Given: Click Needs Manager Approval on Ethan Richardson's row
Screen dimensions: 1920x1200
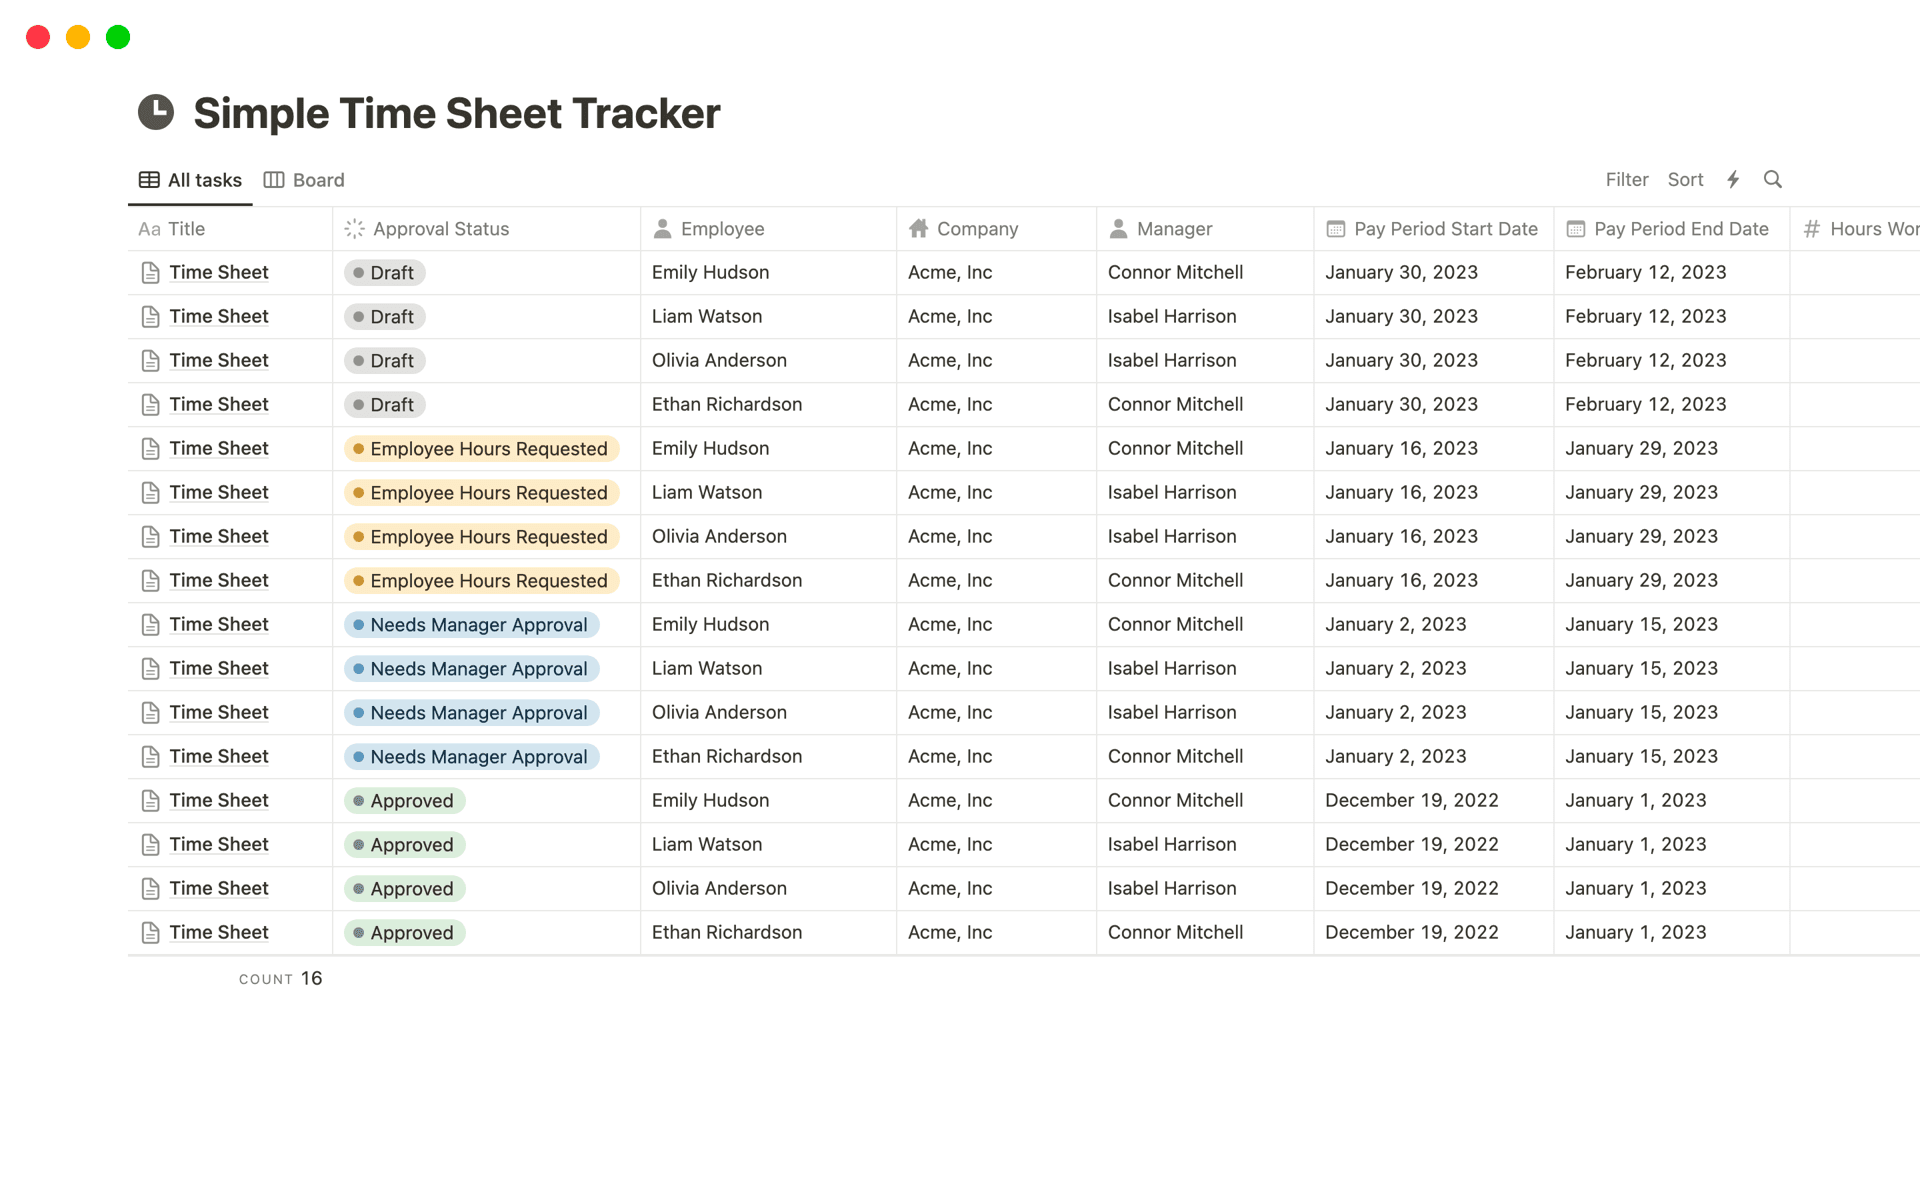Looking at the screenshot, I should pos(471,756).
